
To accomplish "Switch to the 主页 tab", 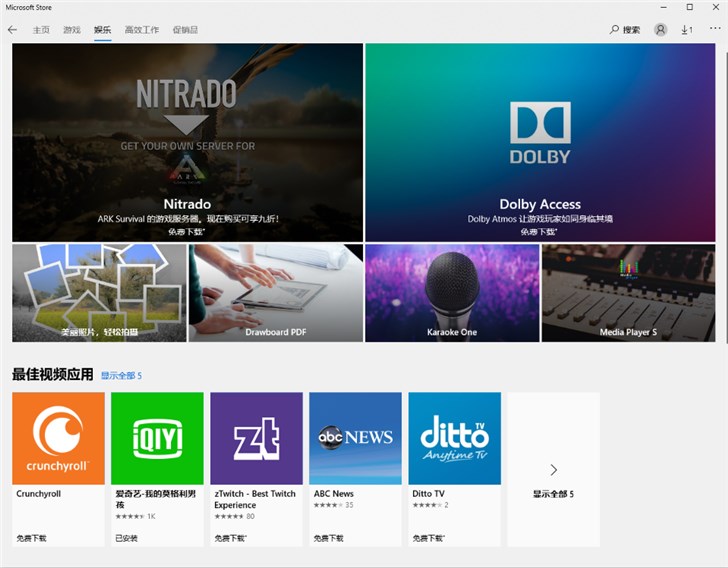I will (41, 30).
